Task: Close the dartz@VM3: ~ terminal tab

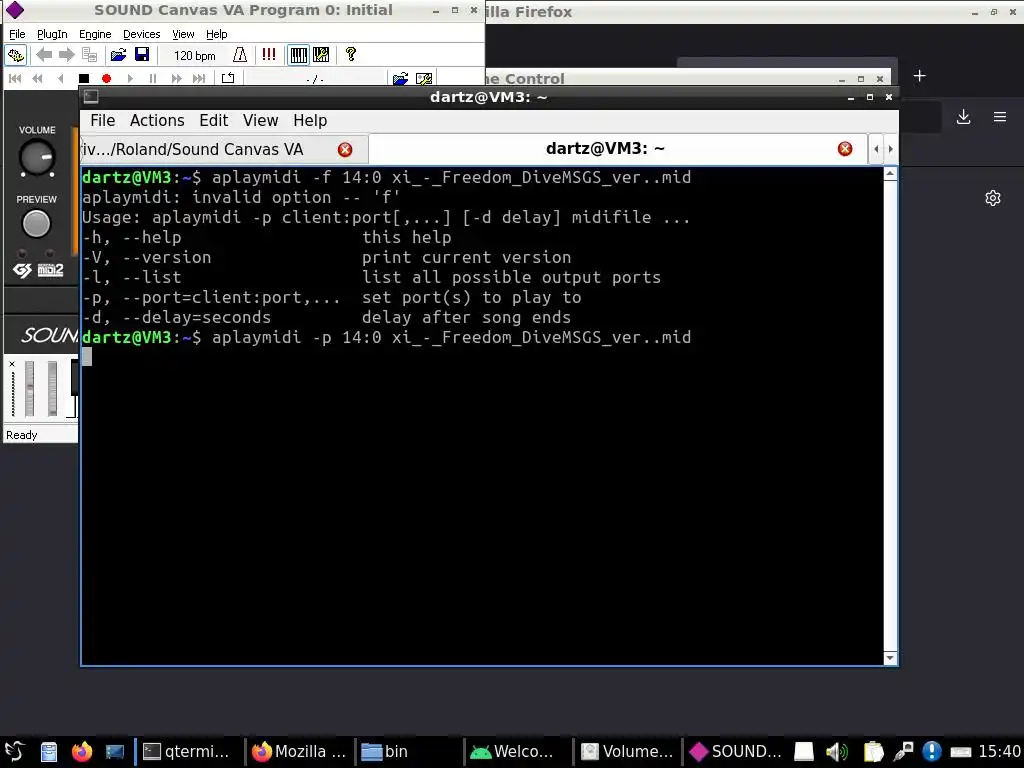Action: 844,149
